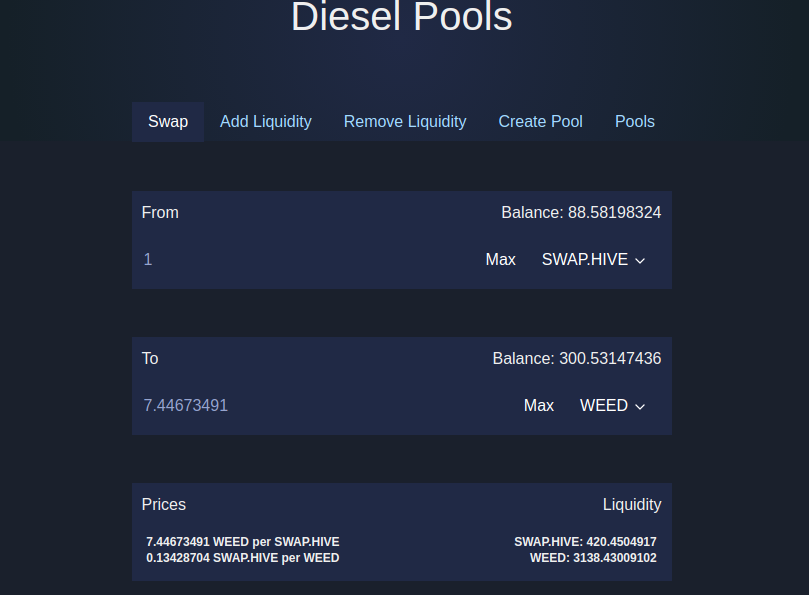Click the Liquidity heading
This screenshot has height=595, width=809.
coord(632,505)
